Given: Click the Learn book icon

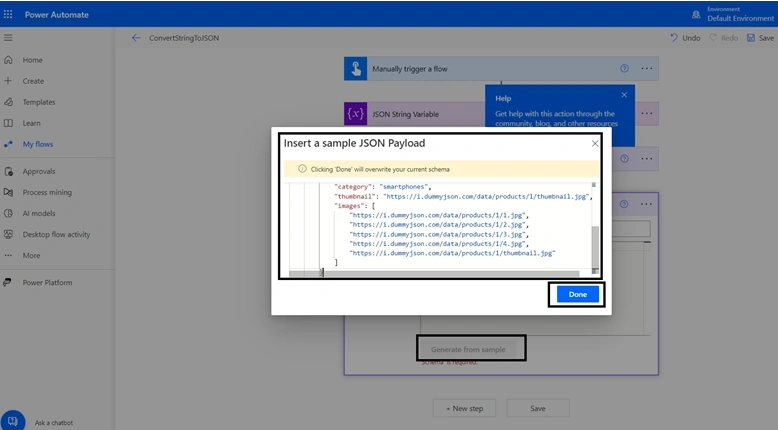Looking at the screenshot, I should 8,123.
